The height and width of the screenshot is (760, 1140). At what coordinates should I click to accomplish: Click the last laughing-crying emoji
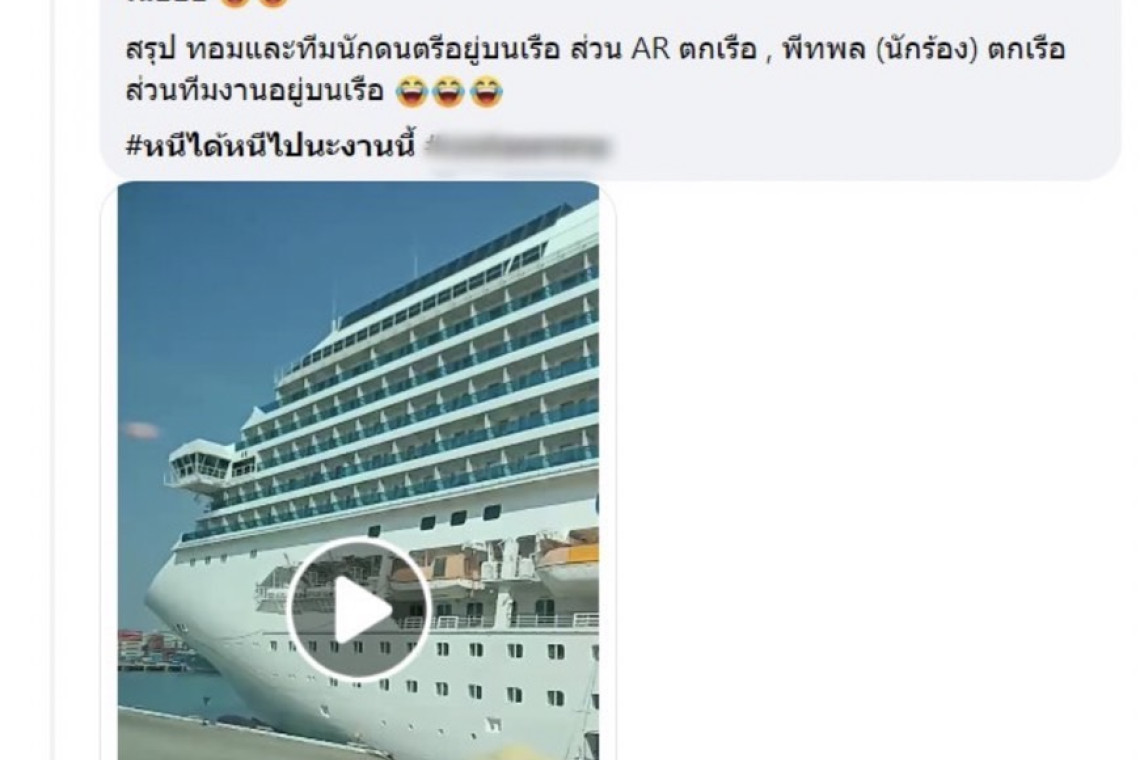click(x=486, y=92)
